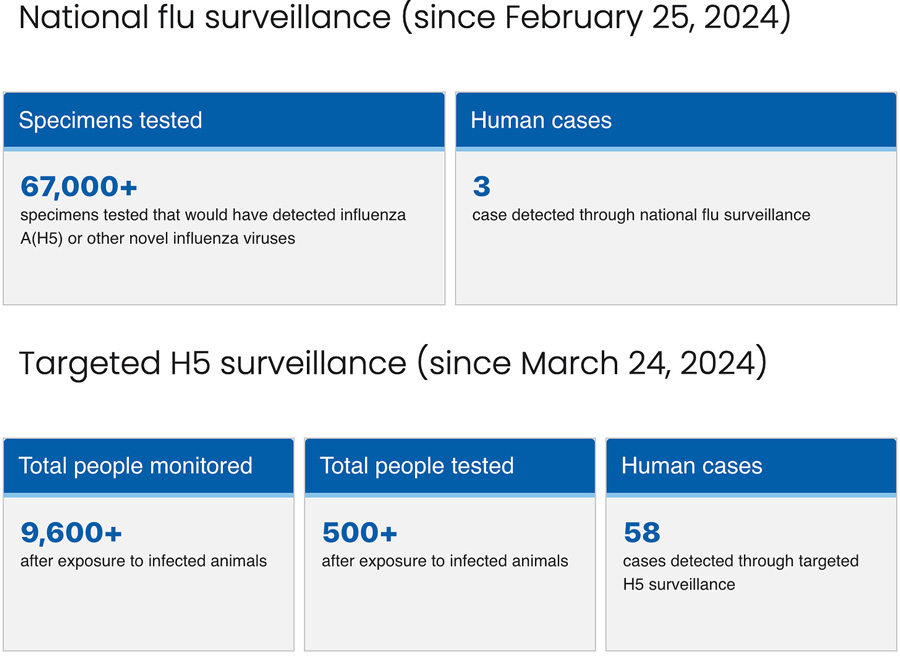Select the "Specimens tested" card header
This screenshot has height=656, width=900.
pyautogui.click(x=110, y=121)
